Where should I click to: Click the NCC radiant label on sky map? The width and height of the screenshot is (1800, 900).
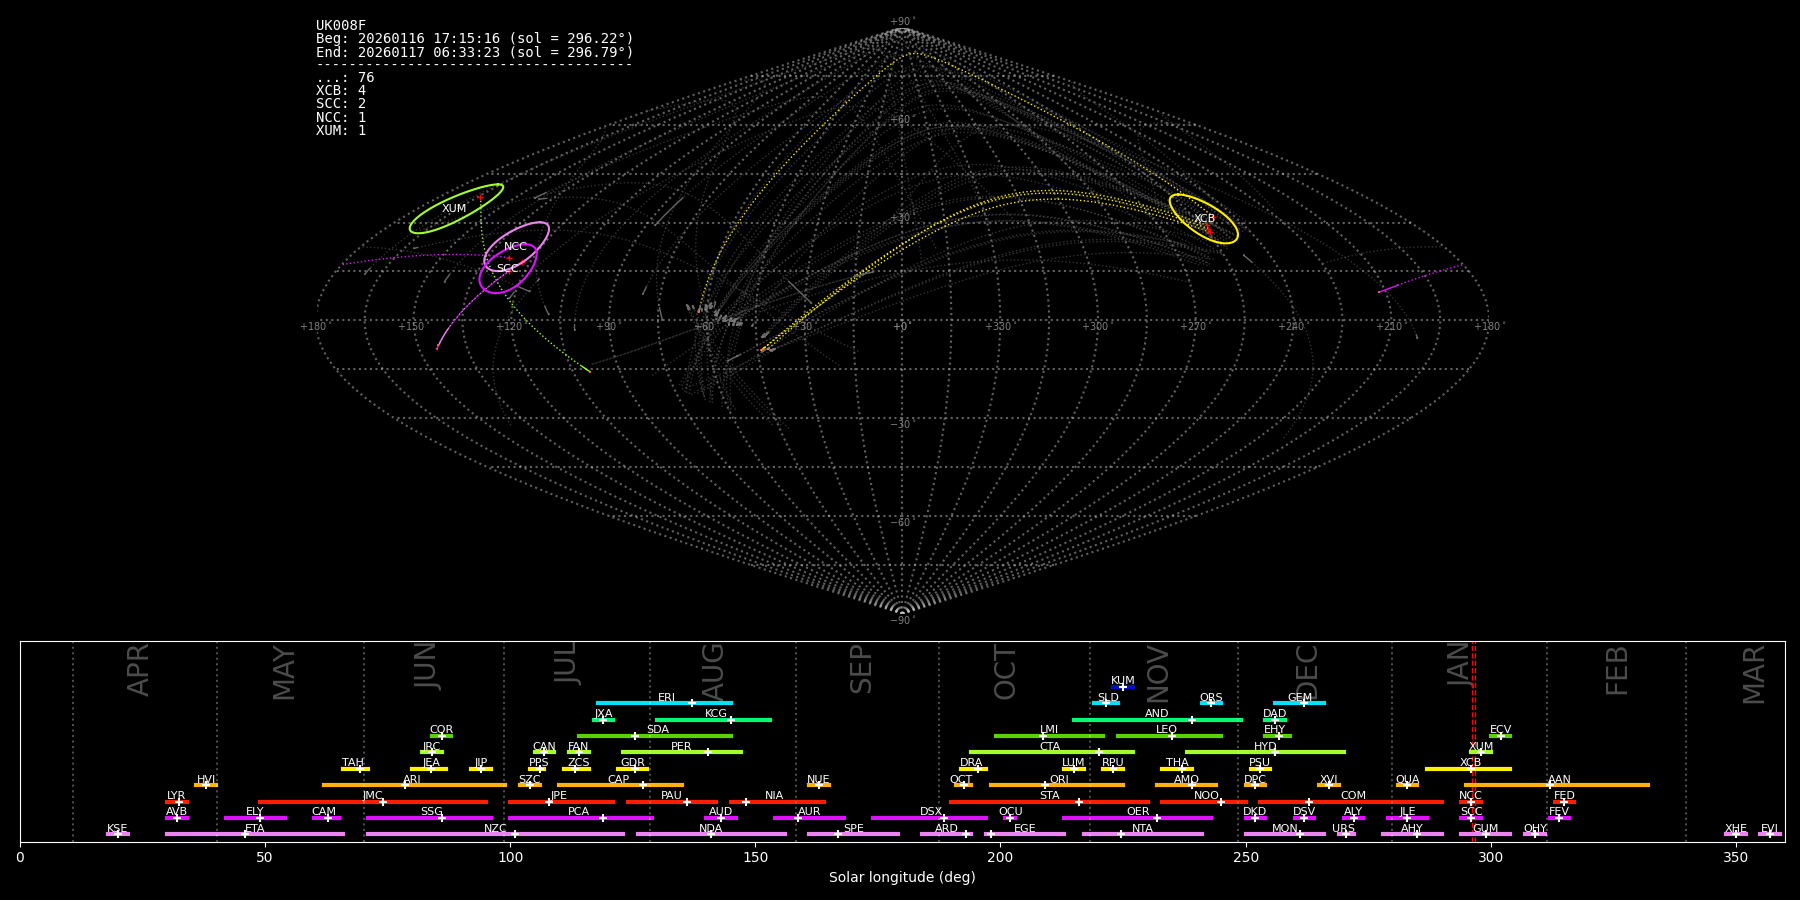[515, 247]
